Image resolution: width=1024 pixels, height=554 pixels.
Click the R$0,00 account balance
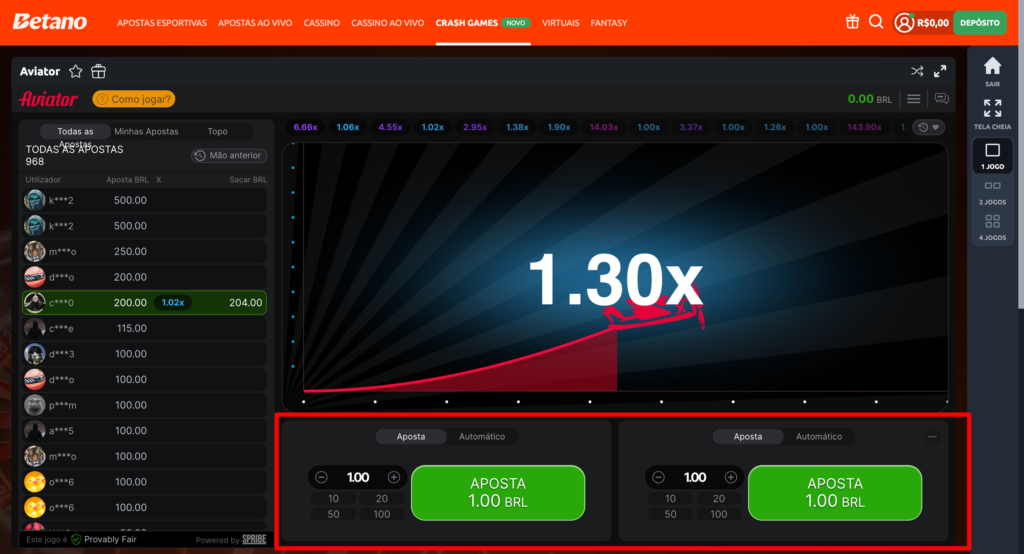click(x=933, y=23)
